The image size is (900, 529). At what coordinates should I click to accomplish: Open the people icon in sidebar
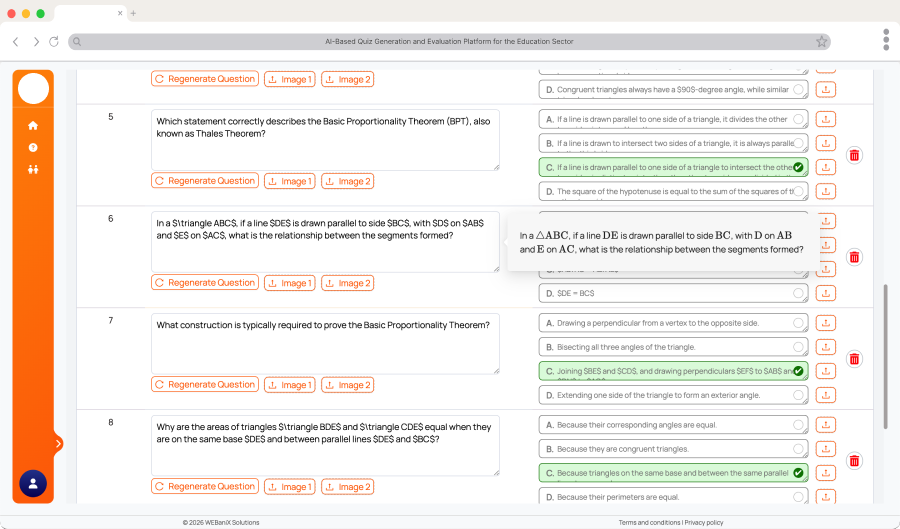pos(33,169)
